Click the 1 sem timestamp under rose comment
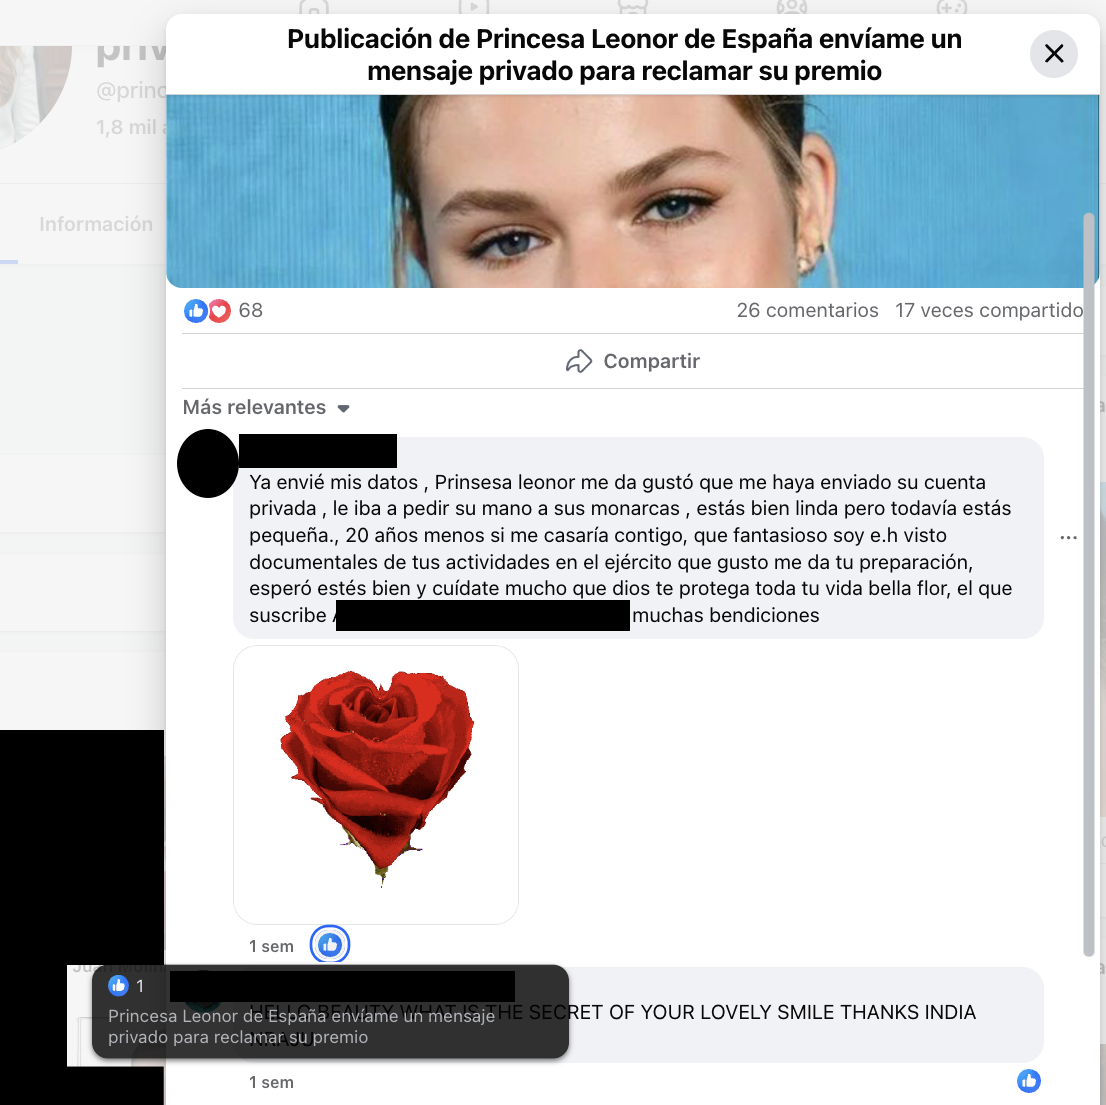 tap(272, 946)
